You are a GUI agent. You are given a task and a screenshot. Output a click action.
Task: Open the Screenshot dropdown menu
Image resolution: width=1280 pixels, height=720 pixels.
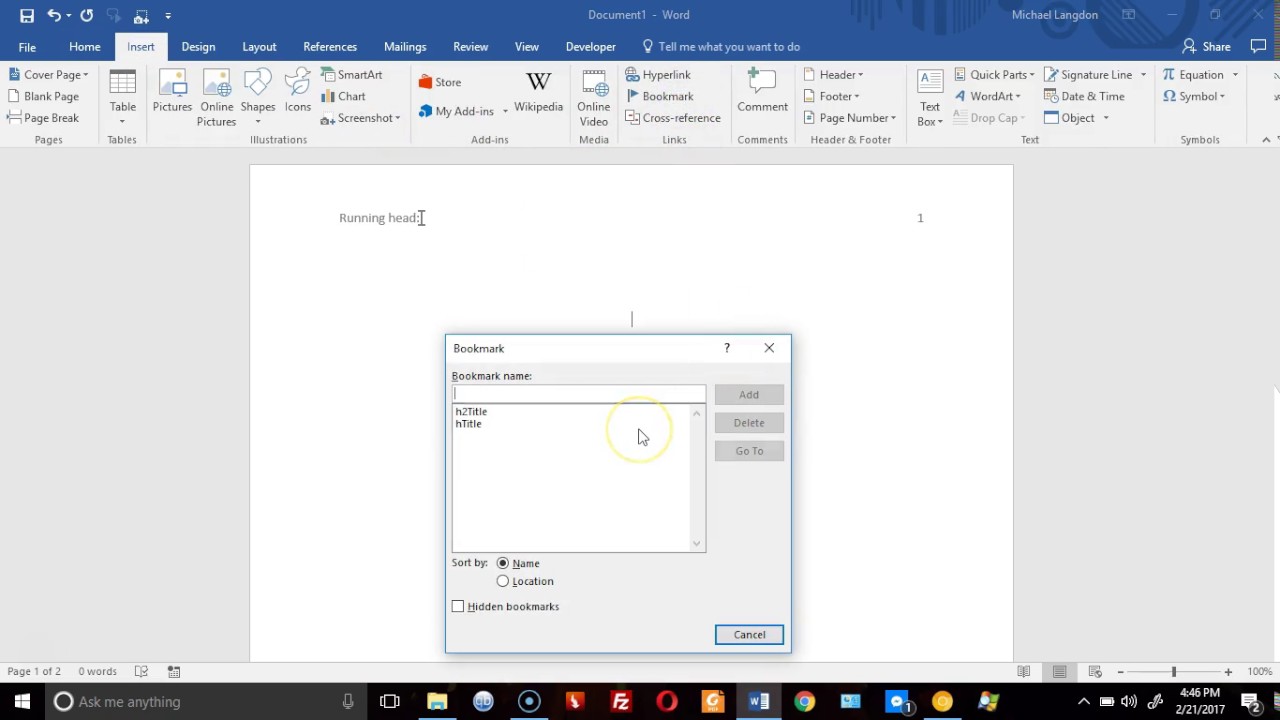coord(397,118)
